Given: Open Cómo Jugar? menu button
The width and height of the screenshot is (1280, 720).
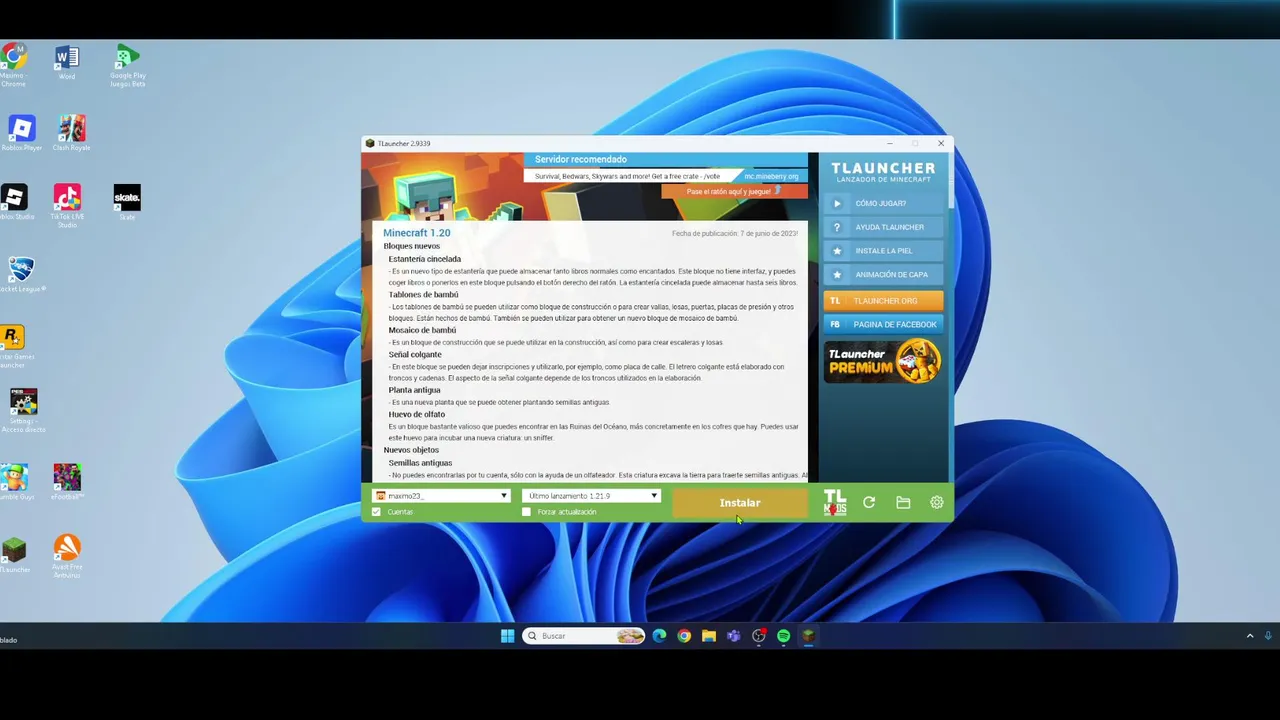Looking at the screenshot, I should click(884, 203).
